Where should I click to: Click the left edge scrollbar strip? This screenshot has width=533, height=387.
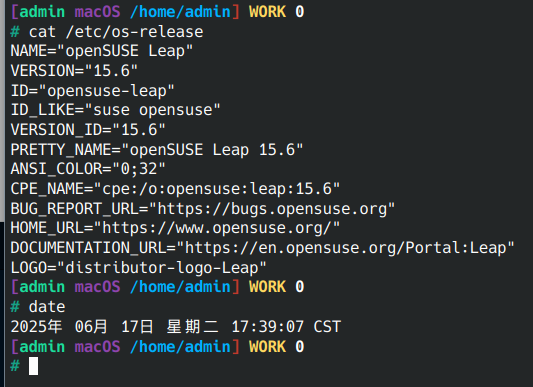tap(2, 111)
